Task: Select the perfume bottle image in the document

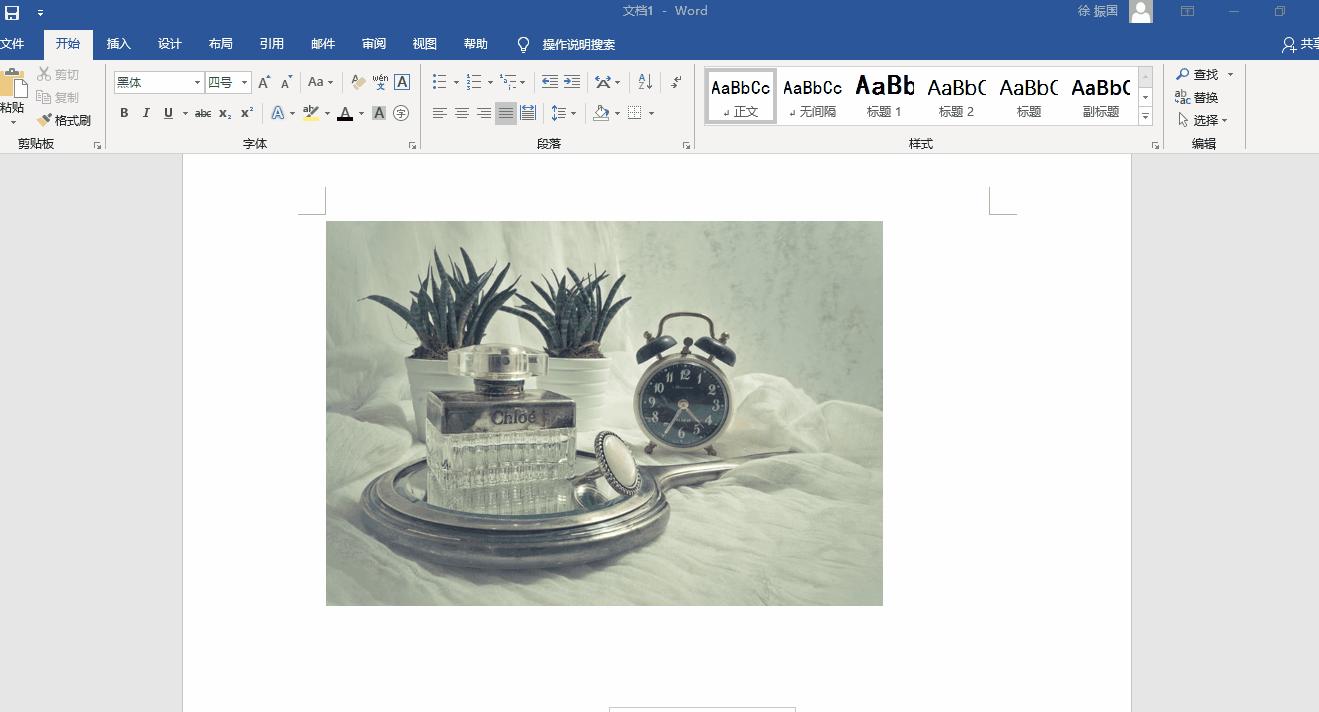Action: pyautogui.click(x=604, y=412)
